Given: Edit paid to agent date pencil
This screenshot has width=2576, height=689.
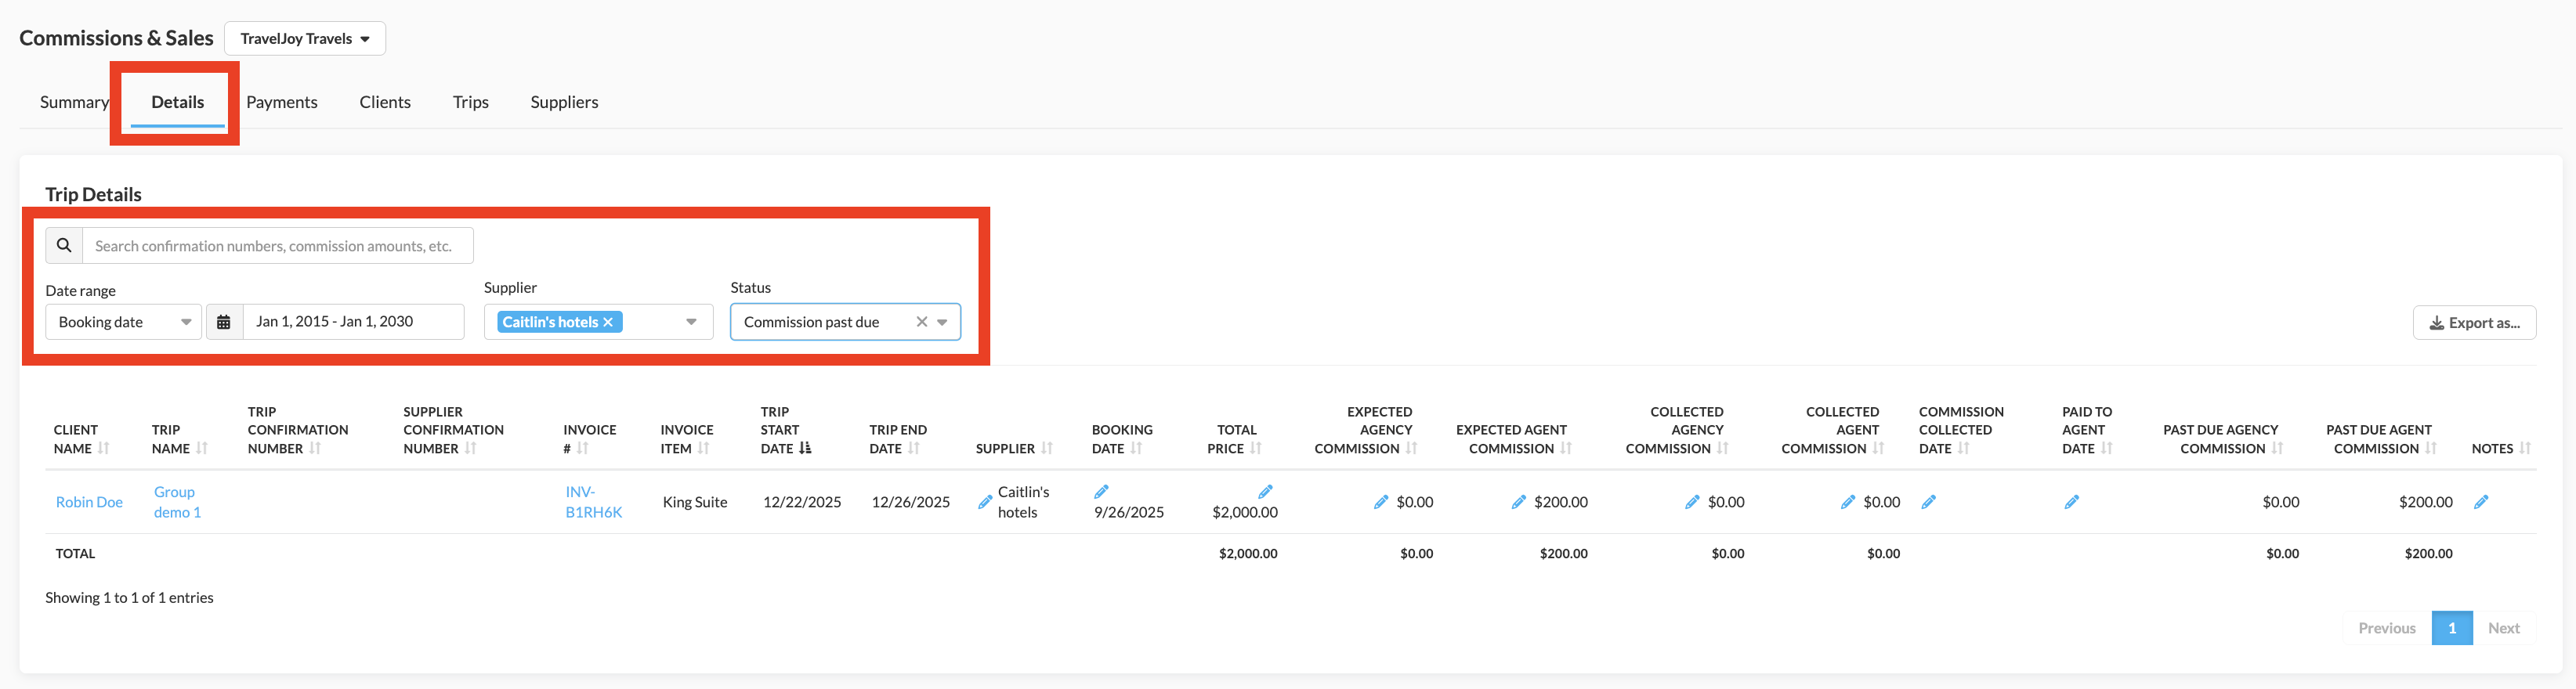Looking at the screenshot, I should coord(2071,502).
